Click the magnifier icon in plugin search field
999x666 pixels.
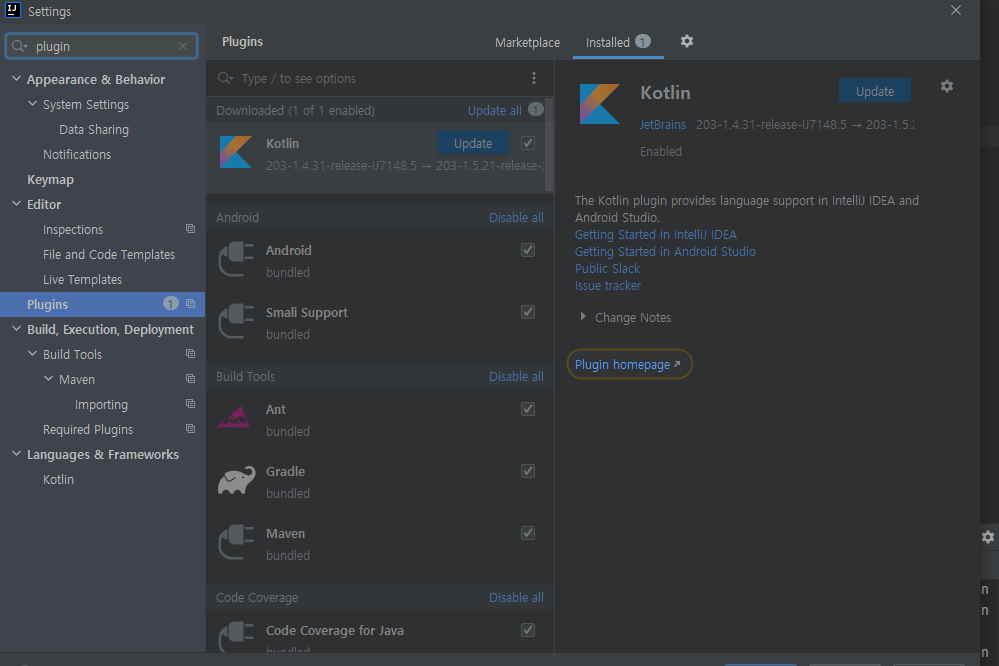point(225,78)
